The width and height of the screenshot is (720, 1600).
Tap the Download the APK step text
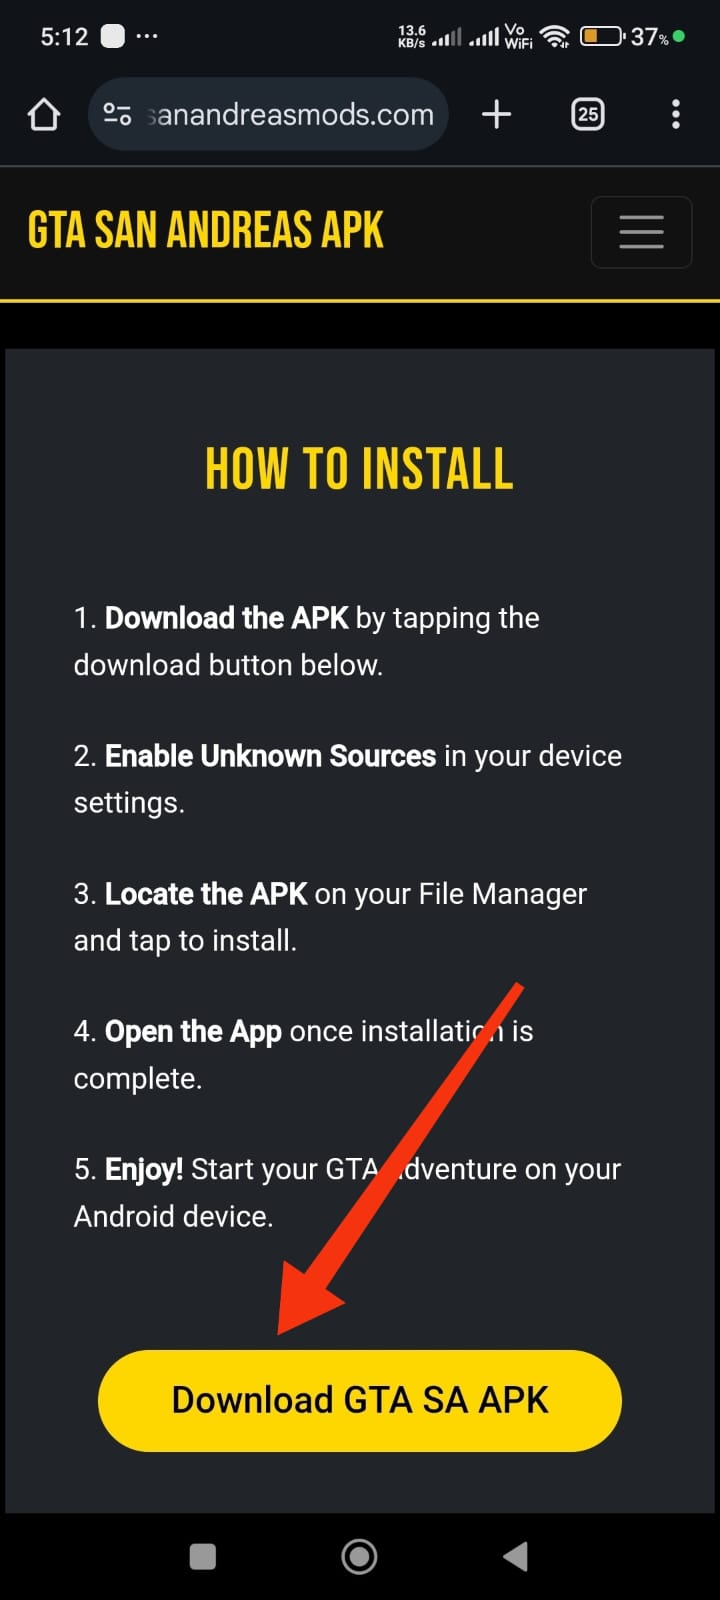click(226, 618)
